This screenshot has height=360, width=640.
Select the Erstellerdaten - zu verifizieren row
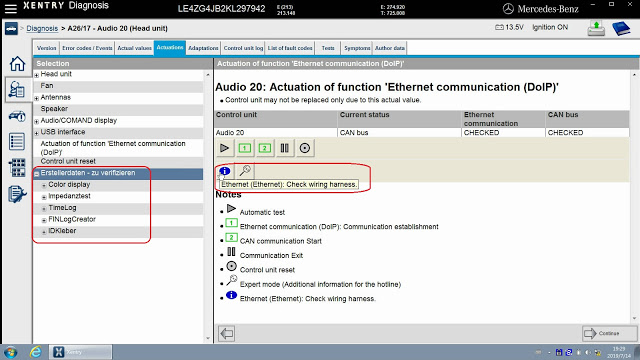(x=118, y=173)
